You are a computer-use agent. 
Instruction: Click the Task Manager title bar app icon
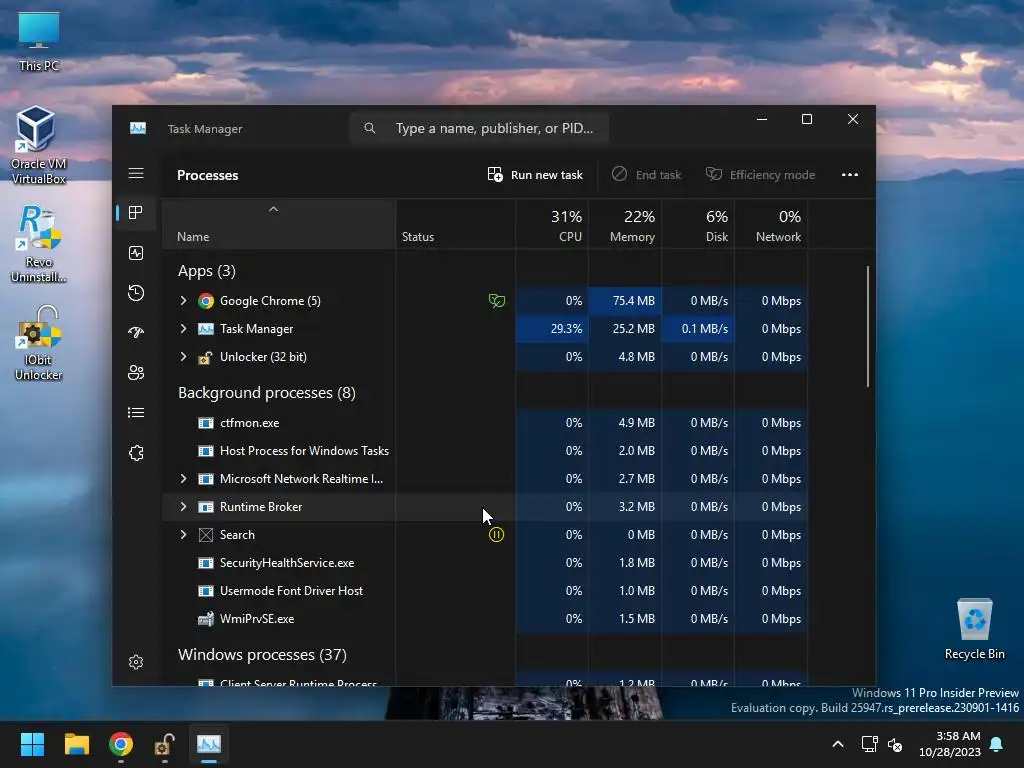coord(138,129)
